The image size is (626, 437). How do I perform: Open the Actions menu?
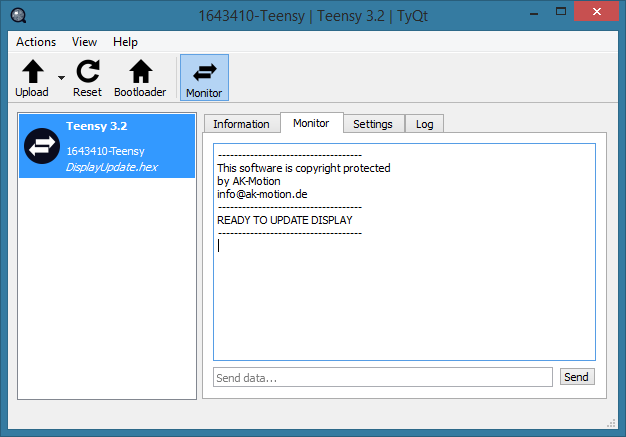36,42
